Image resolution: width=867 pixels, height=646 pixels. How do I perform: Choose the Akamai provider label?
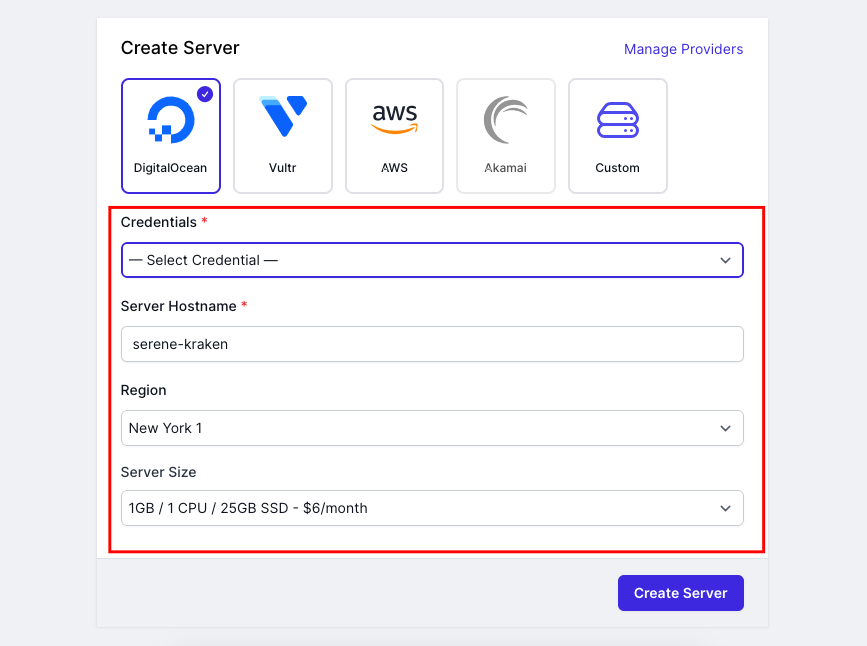click(505, 168)
